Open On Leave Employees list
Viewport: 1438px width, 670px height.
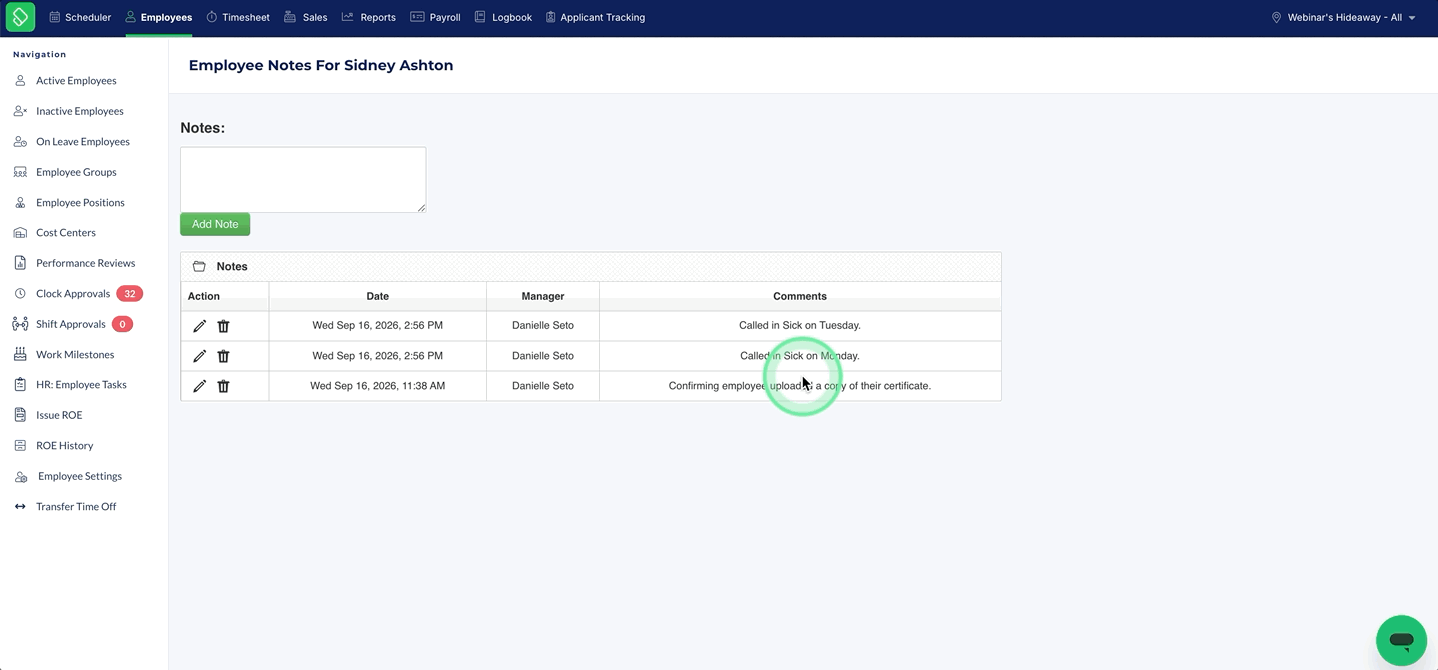[x=83, y=141]
